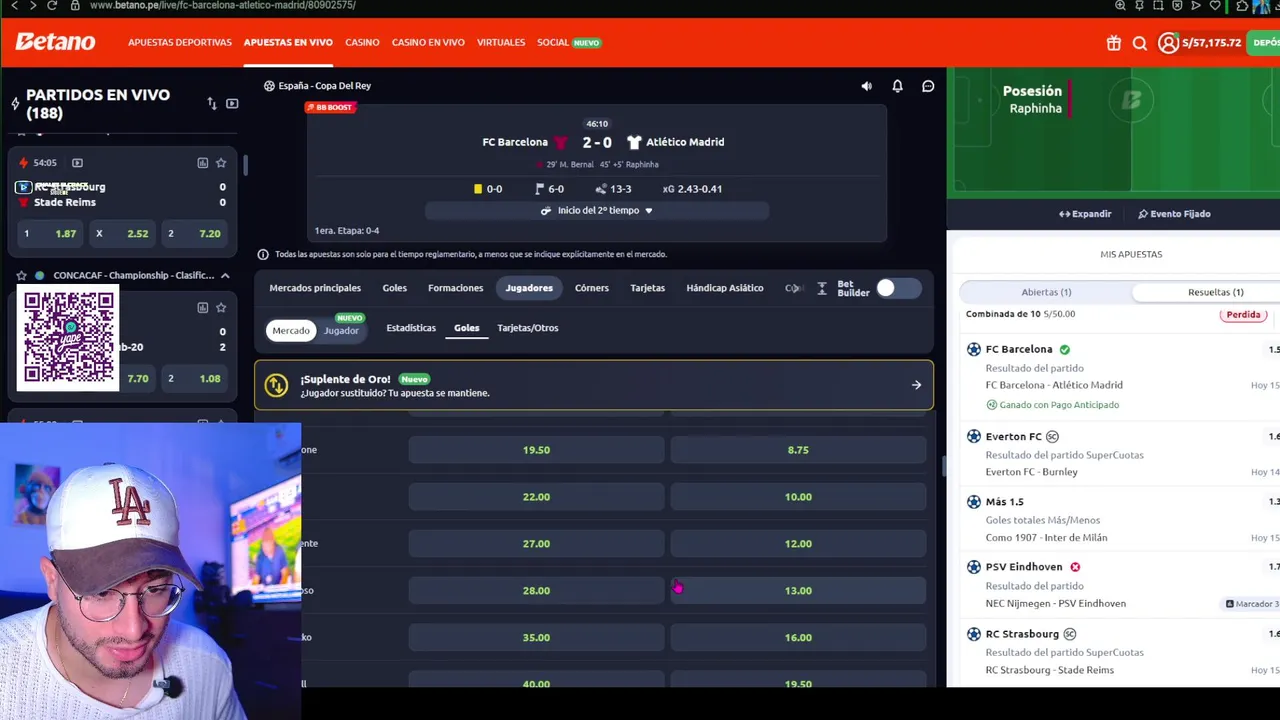Select Formaciones tab

[455, 288]
